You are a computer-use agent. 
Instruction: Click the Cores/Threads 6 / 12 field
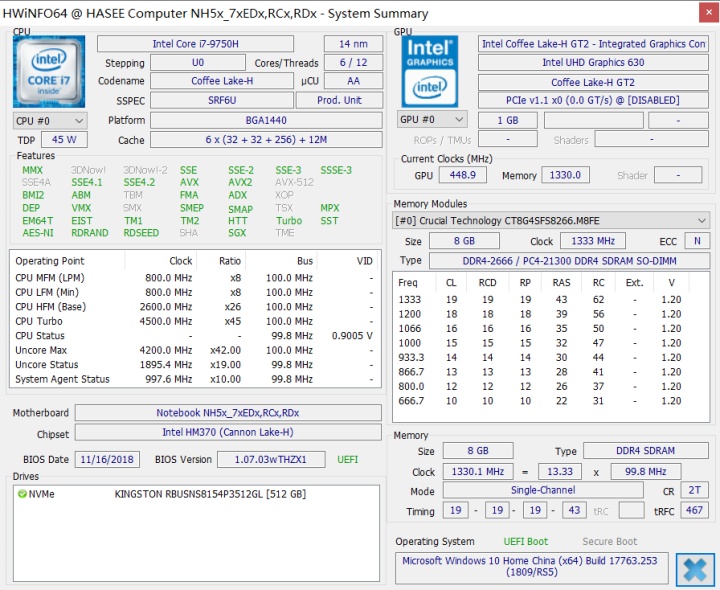[x=353, y=62]
